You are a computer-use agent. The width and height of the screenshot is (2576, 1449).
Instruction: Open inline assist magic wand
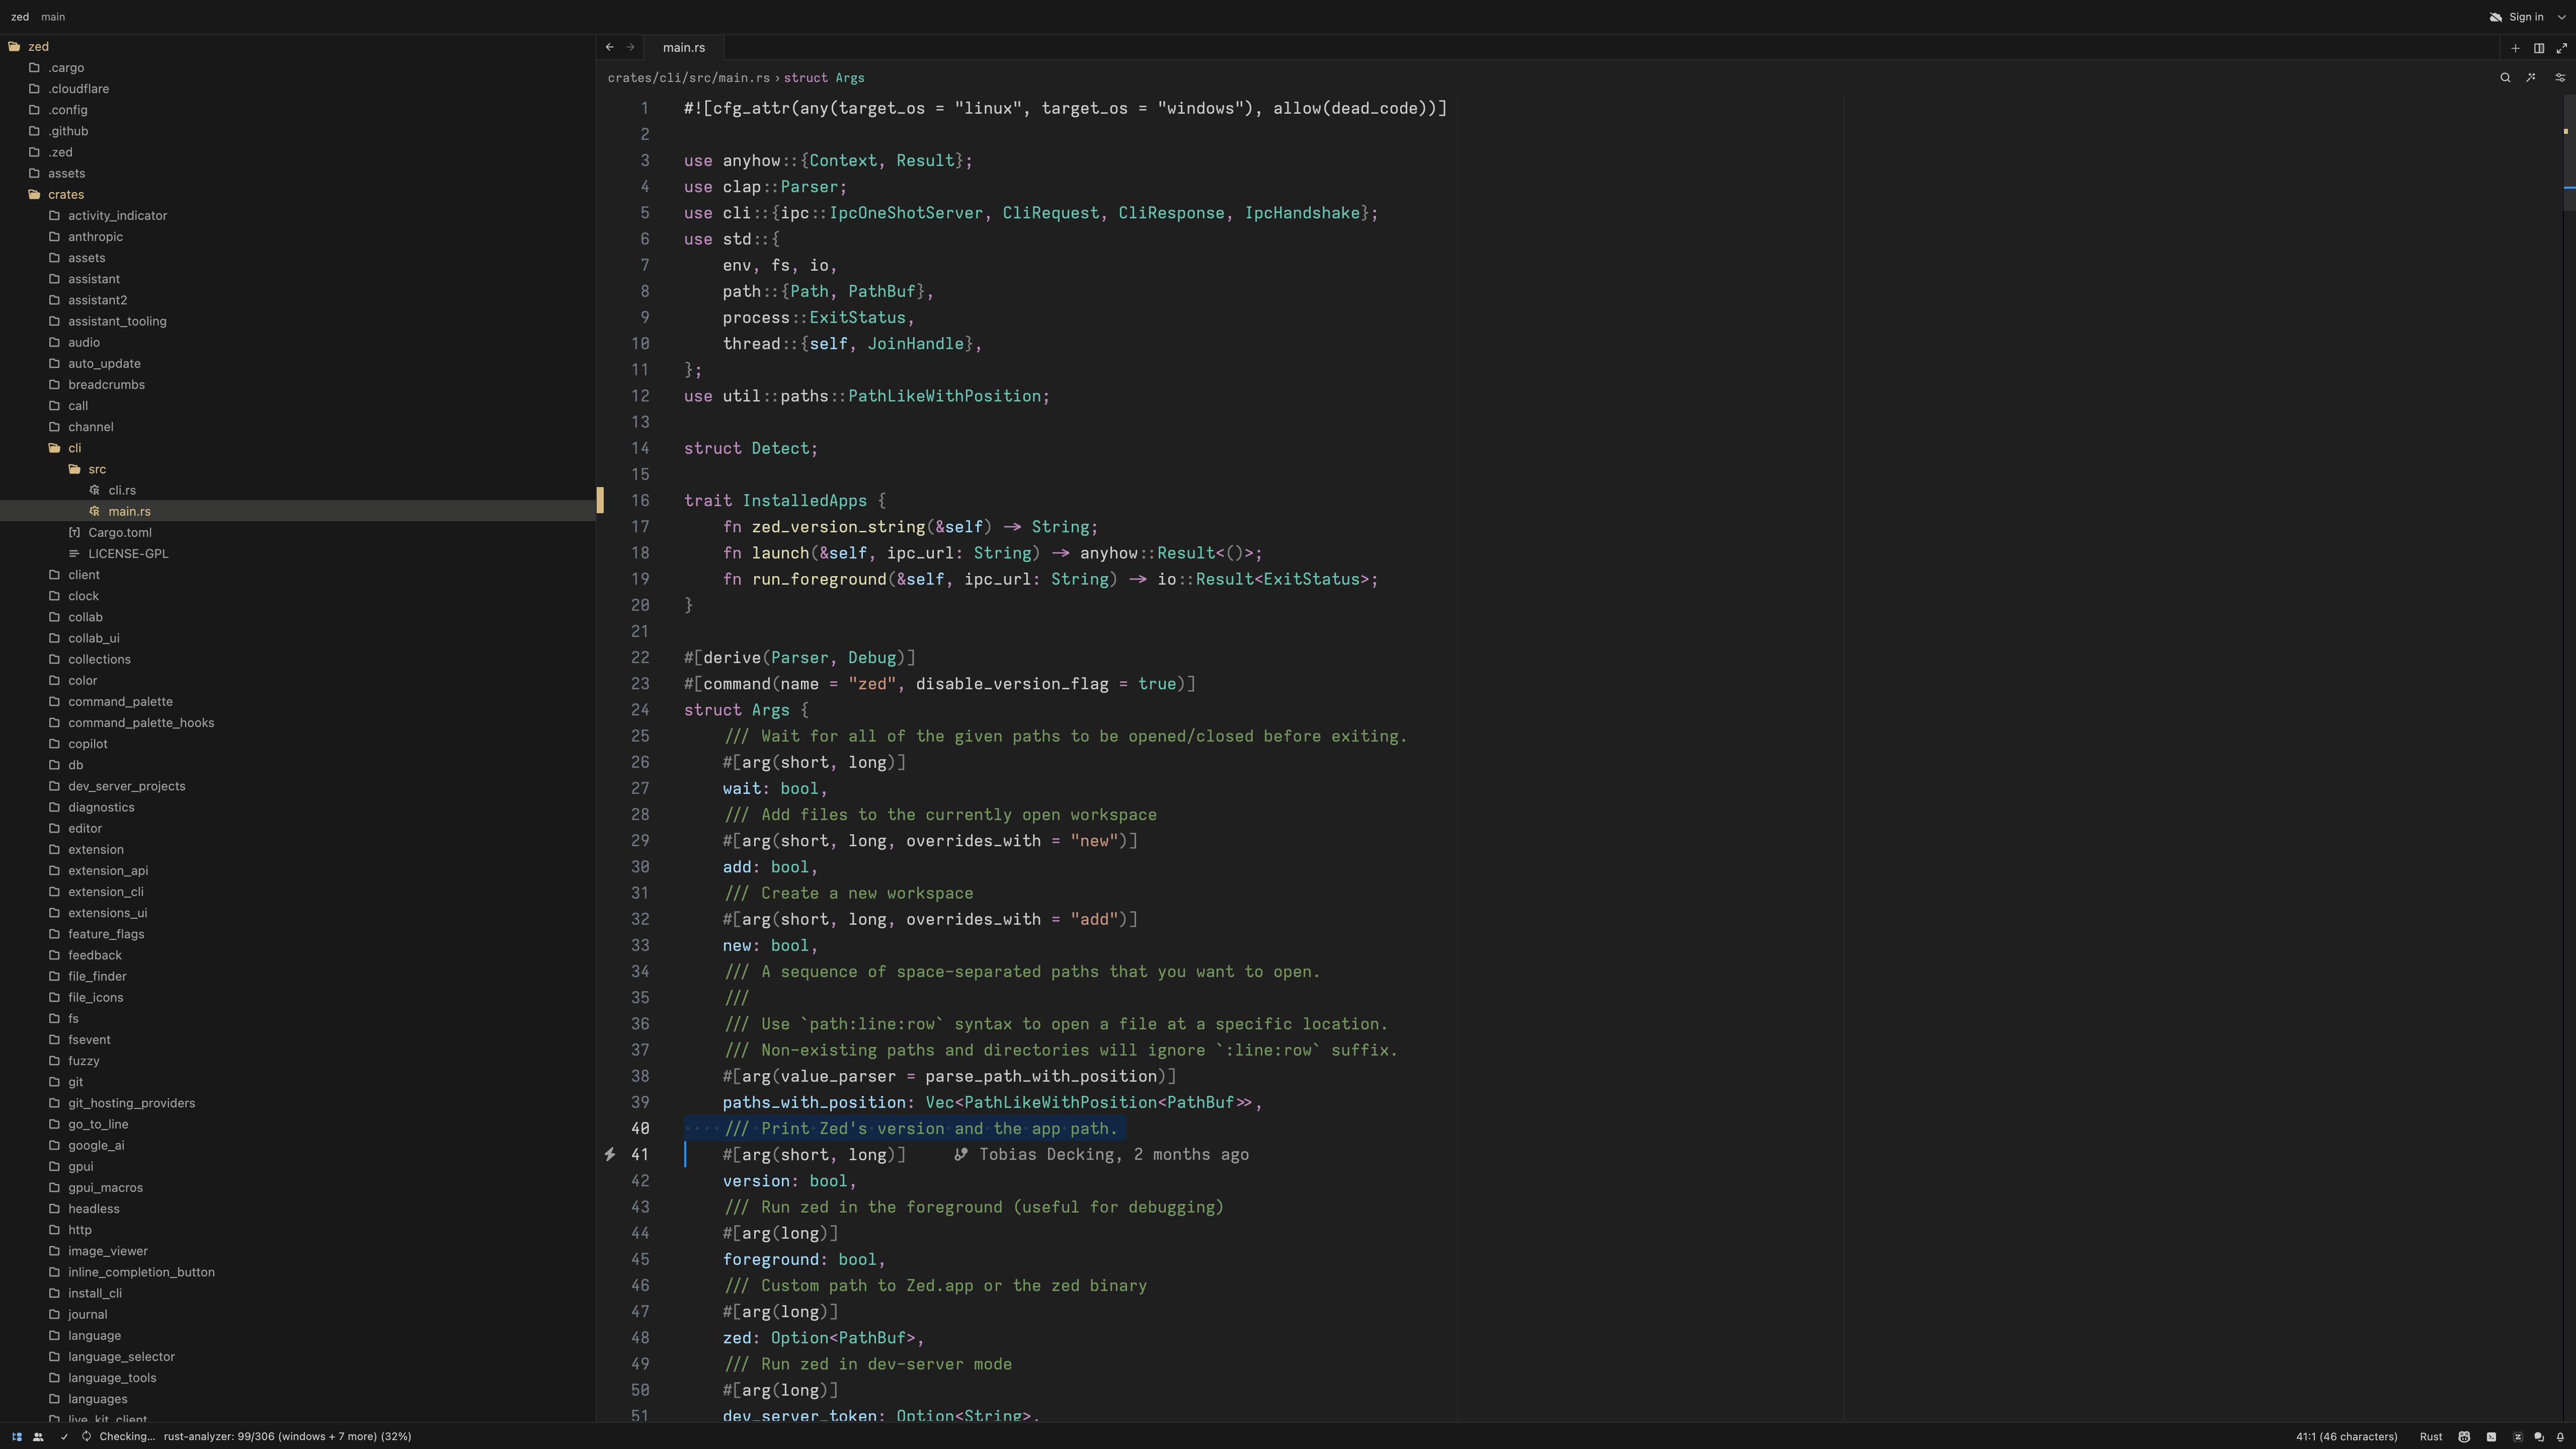pos(2531,78)
